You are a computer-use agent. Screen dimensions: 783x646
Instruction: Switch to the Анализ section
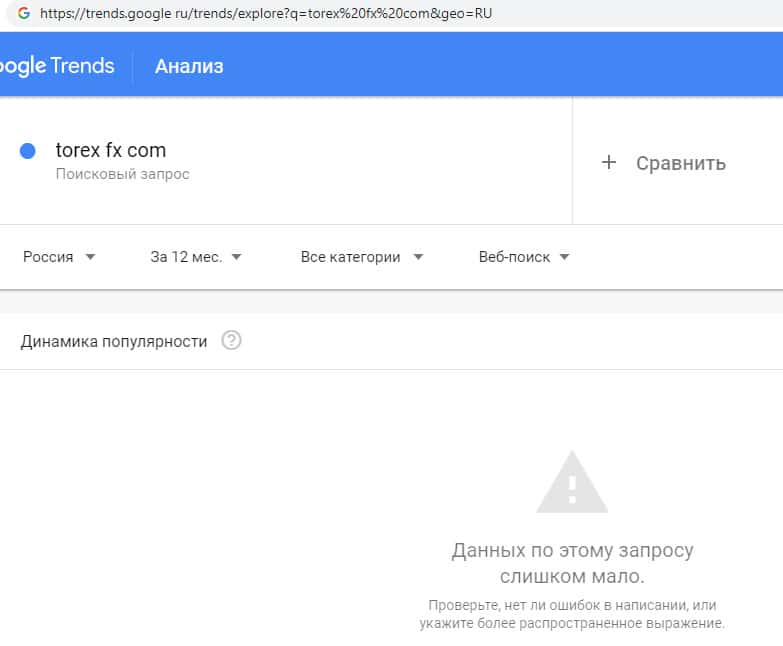pyautogui.click(x=189, y=66)
